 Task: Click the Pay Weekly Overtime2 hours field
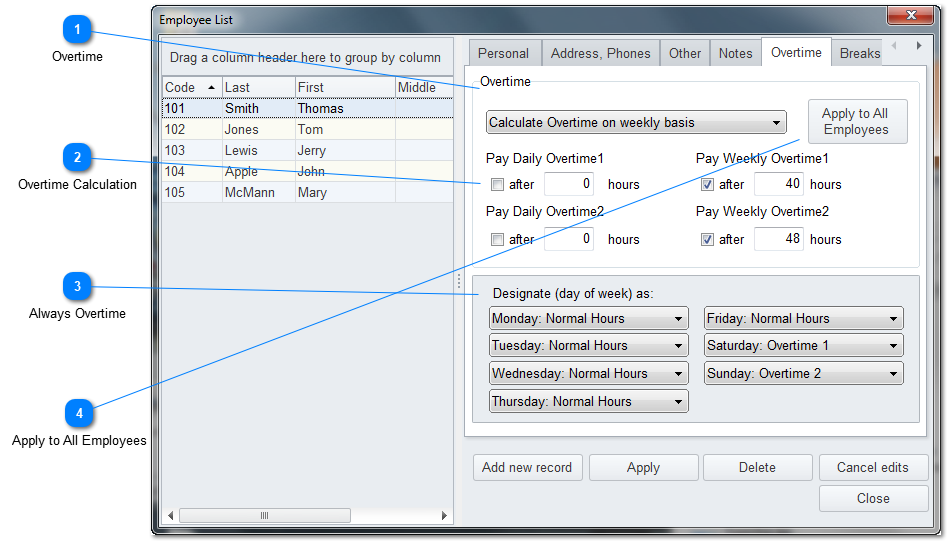pyautogui.click(x=778, y=240)
